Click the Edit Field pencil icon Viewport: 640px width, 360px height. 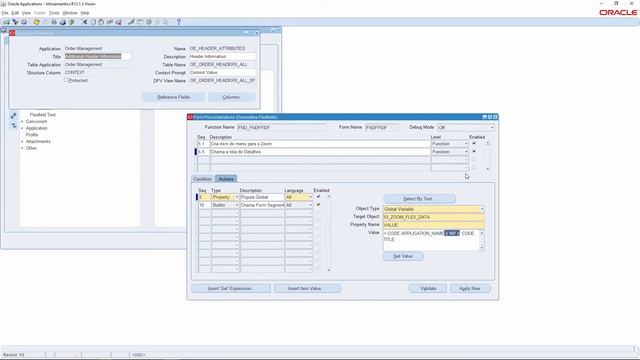131,22
